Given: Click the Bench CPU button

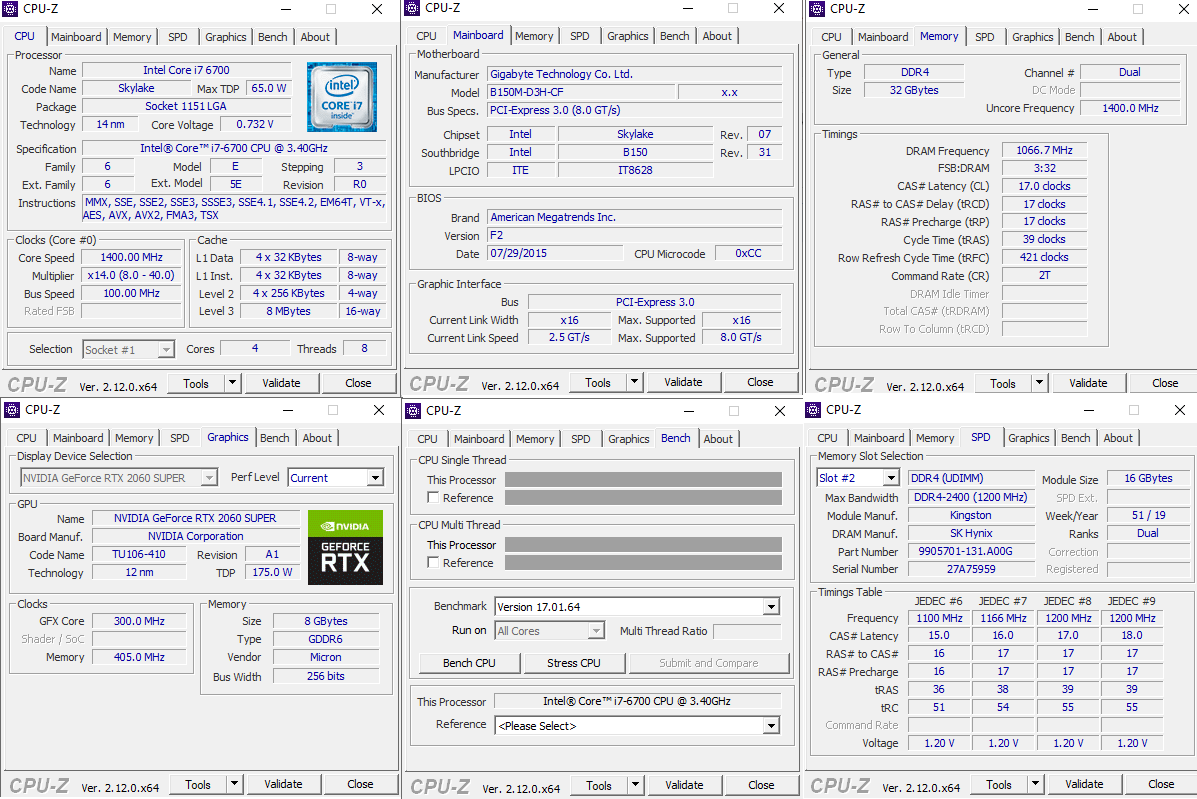Looking at the screenshot, I should pyautogui.click(x=469, y=663).
